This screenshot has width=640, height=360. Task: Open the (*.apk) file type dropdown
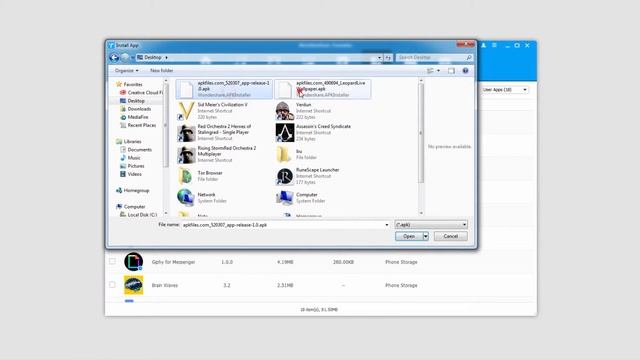coord(431,225)
